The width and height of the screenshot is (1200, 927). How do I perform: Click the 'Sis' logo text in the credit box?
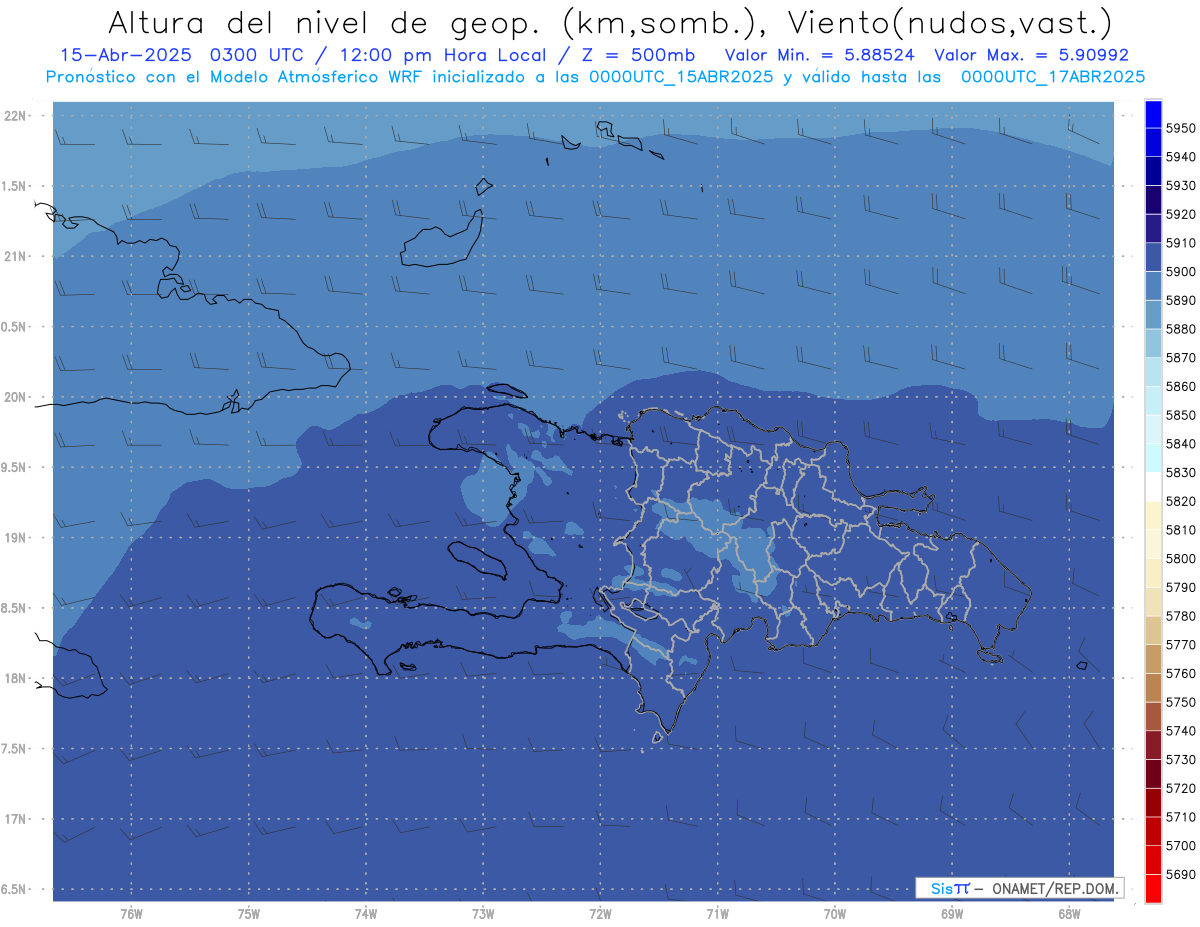tap(941, 888)
